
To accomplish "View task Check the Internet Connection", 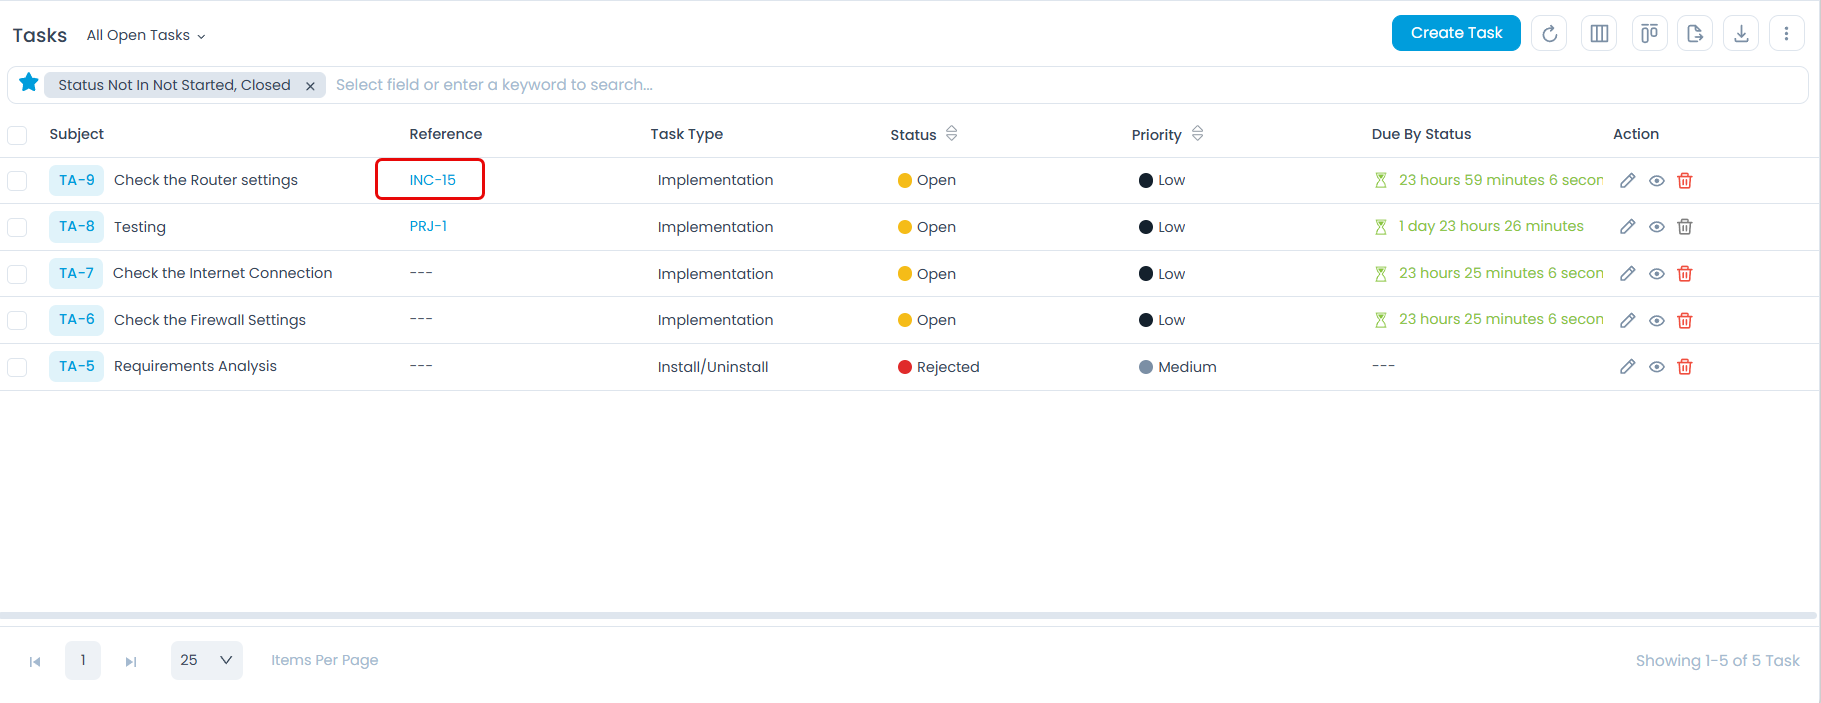I will point(1657,274).
